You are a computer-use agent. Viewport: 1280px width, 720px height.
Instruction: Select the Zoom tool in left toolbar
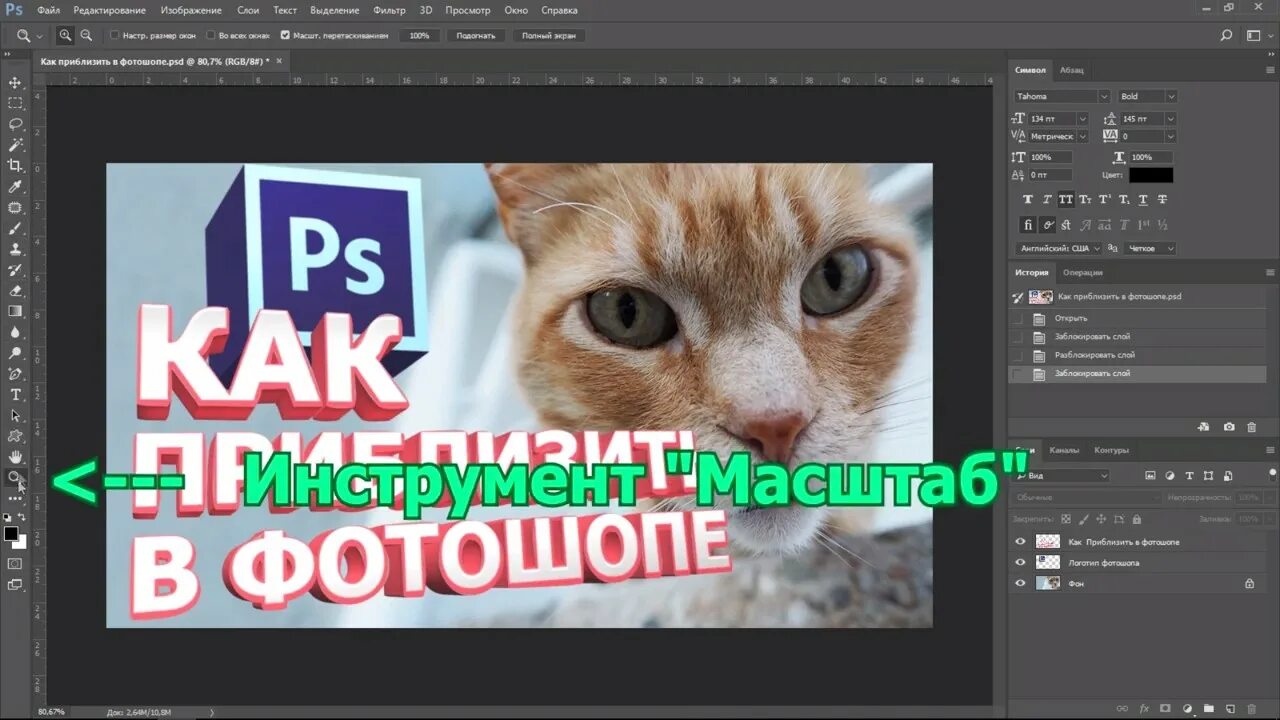(15, 478)
